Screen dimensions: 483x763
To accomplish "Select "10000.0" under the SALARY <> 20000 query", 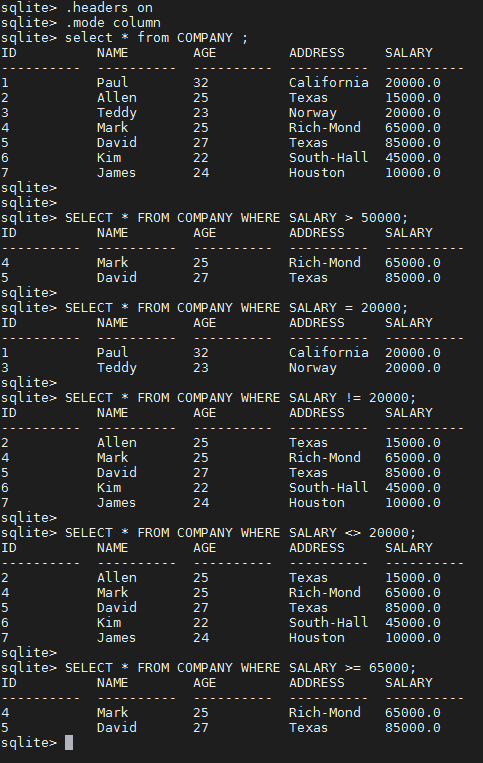I will click(413, 638).
